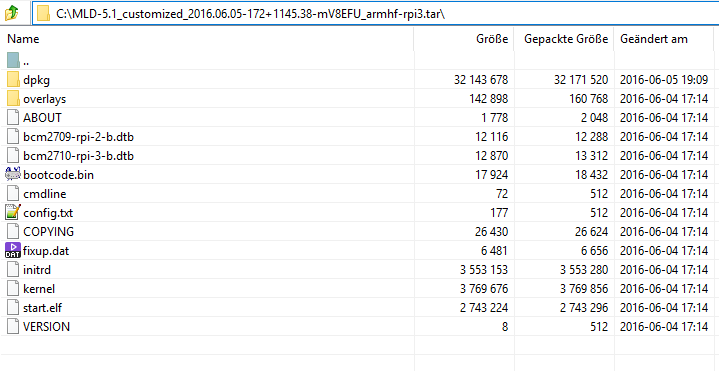Select the bcm2710-rpi-3-b.dtb file
719x371 pixels.
pyautogui.click(x=78, y=155)
